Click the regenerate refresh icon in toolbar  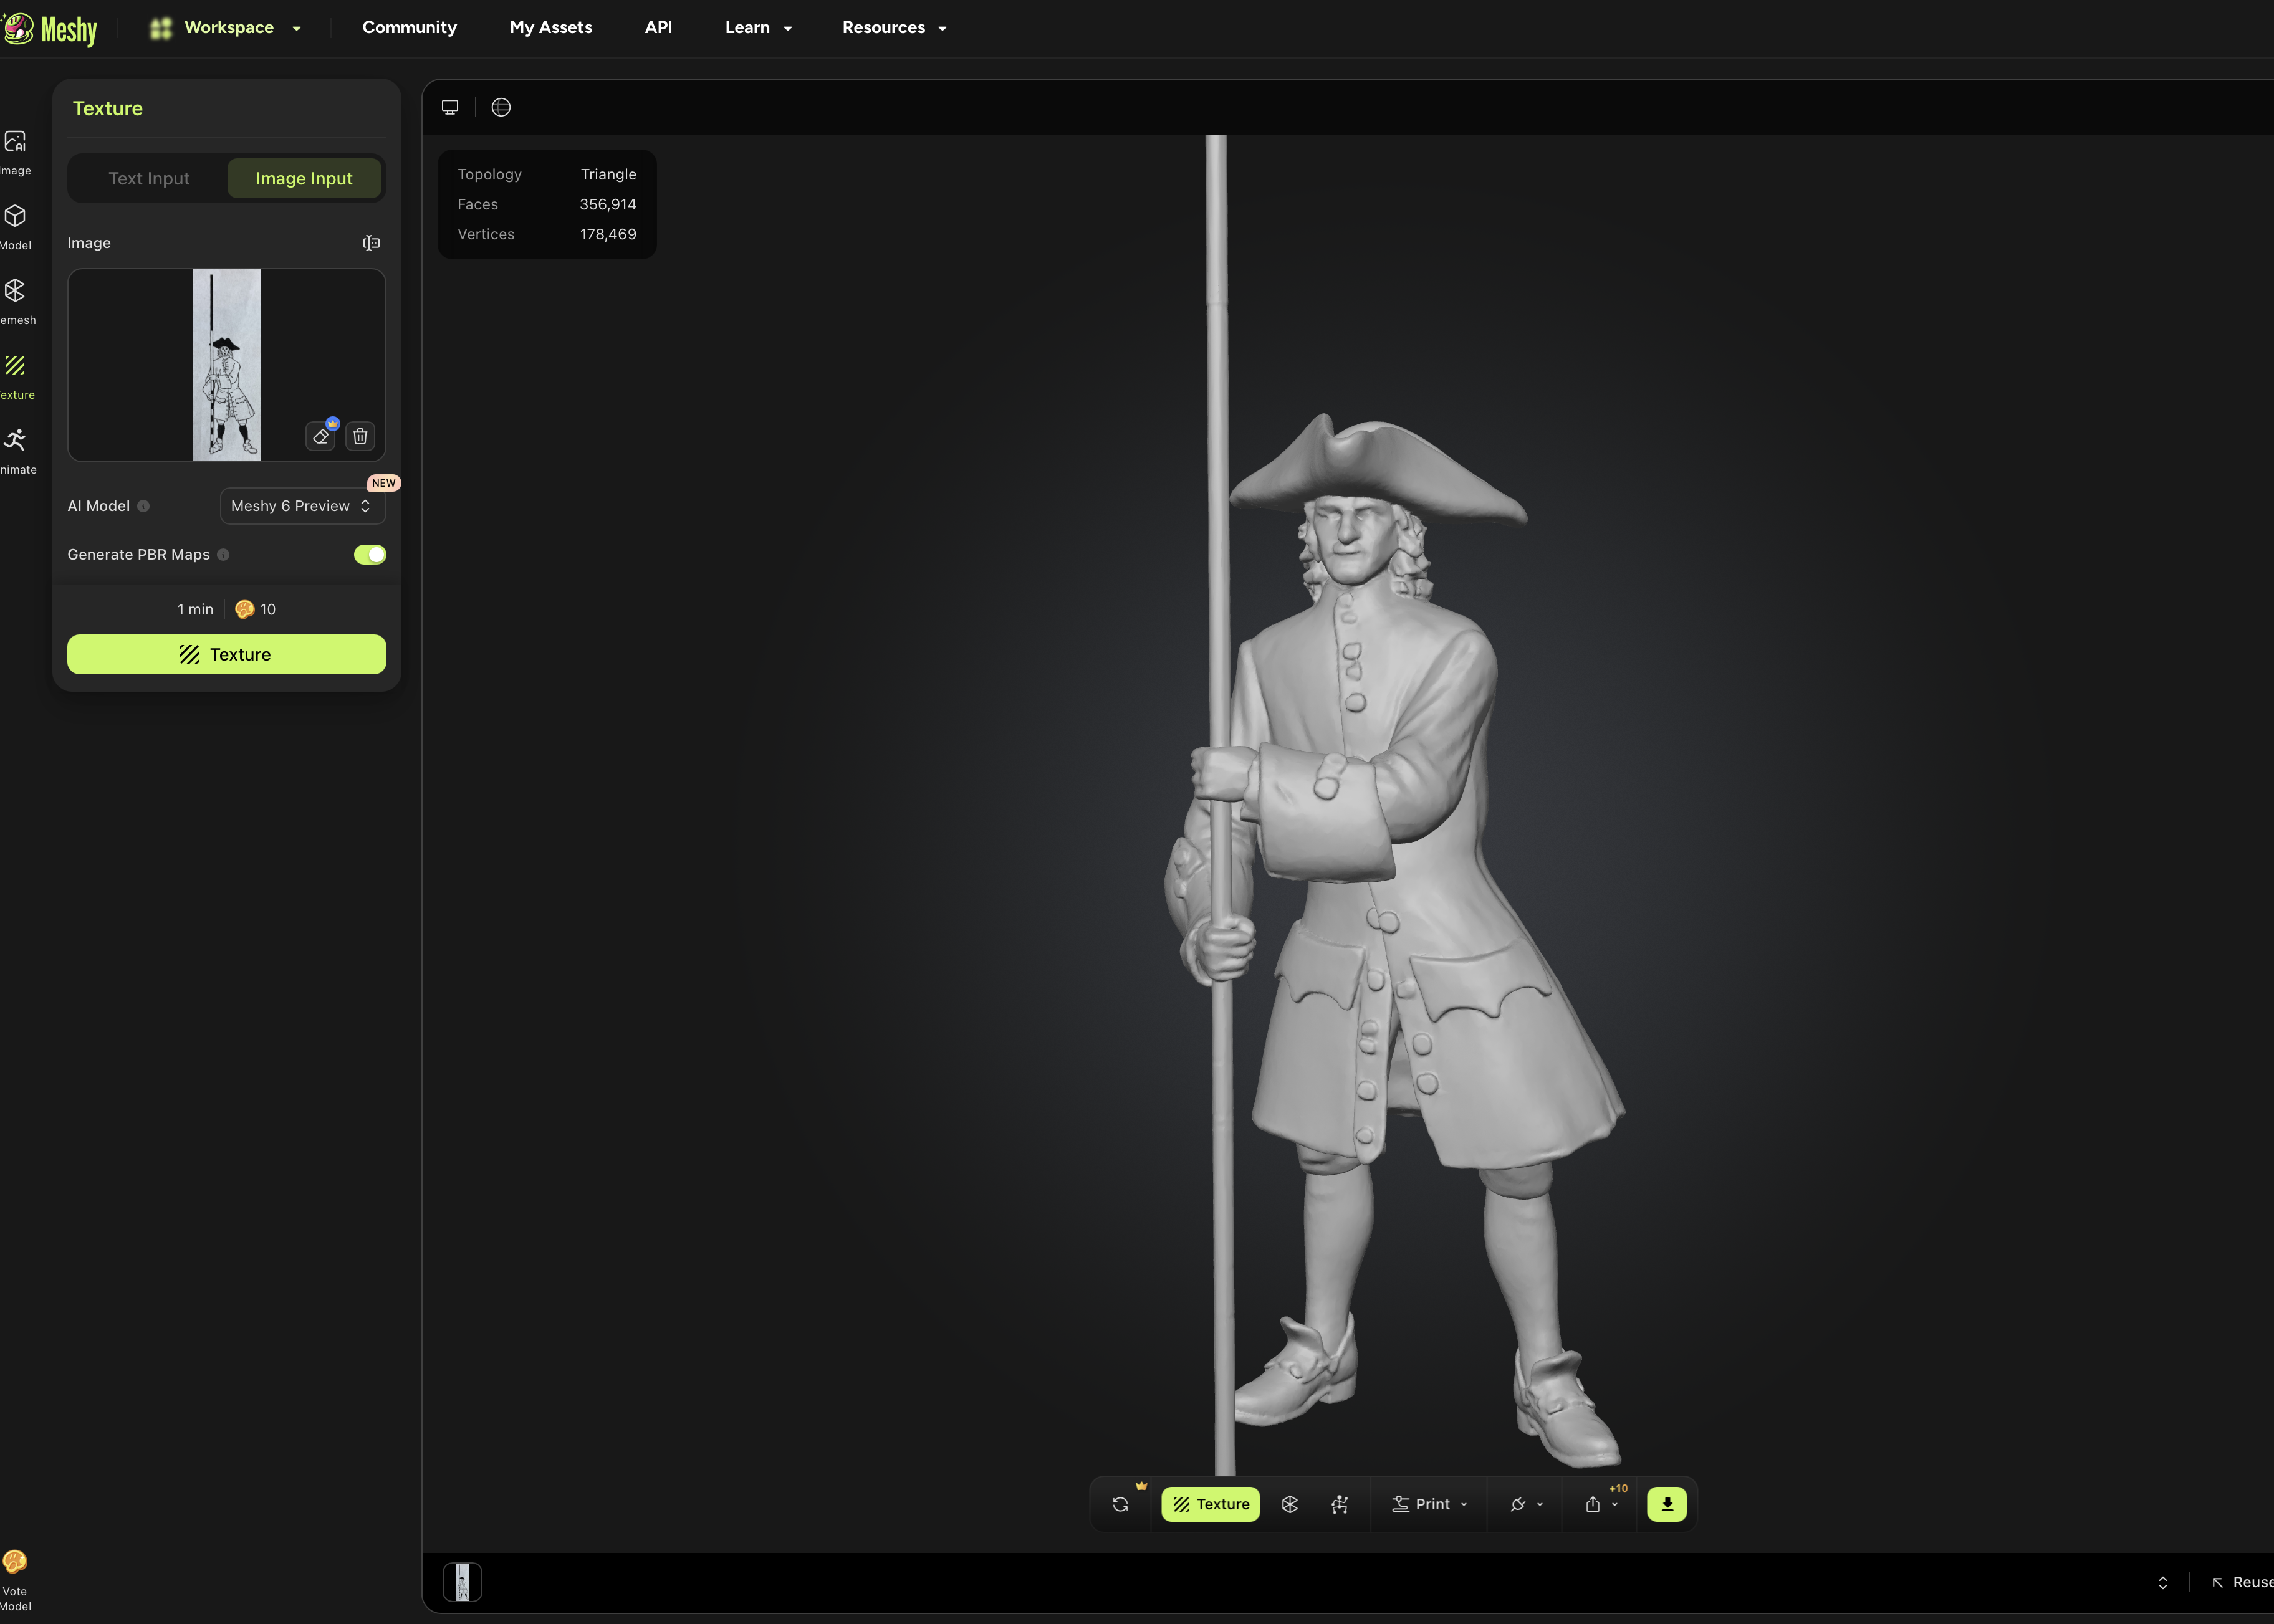tap(1120, 1504)
